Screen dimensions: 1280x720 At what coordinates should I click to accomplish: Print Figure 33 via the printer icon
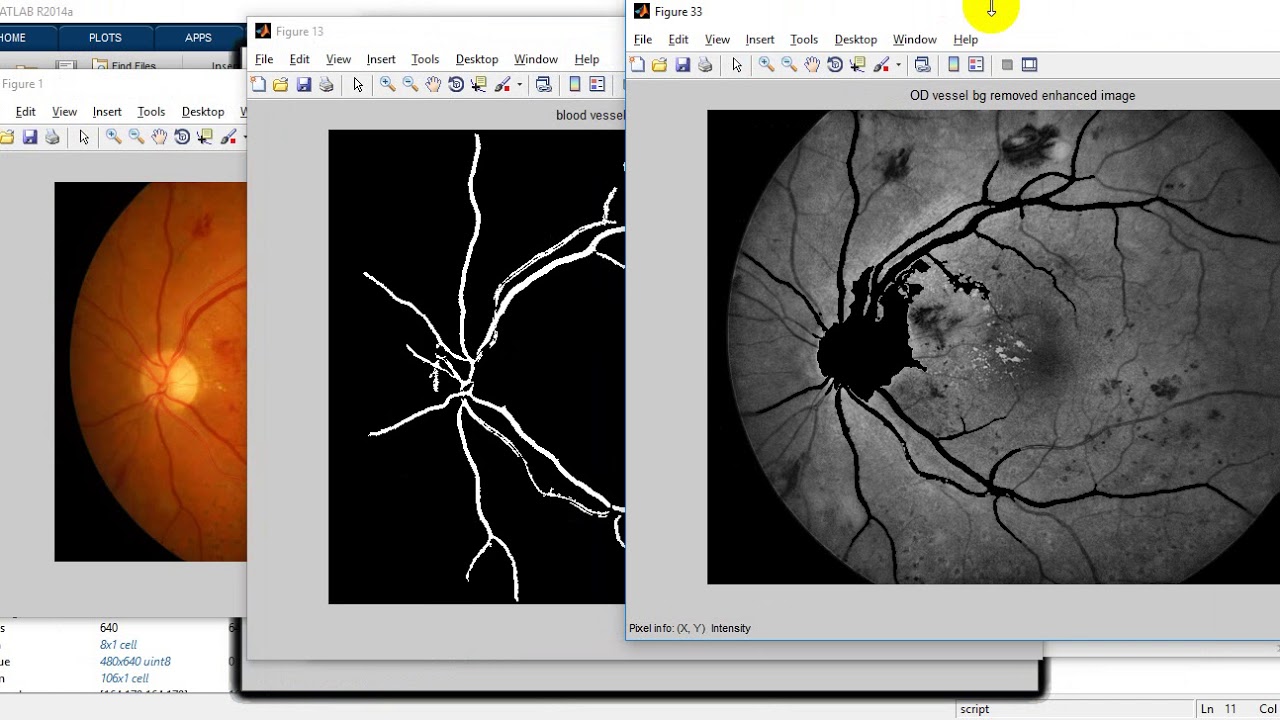pyautogui.click(x=705, y=65)
